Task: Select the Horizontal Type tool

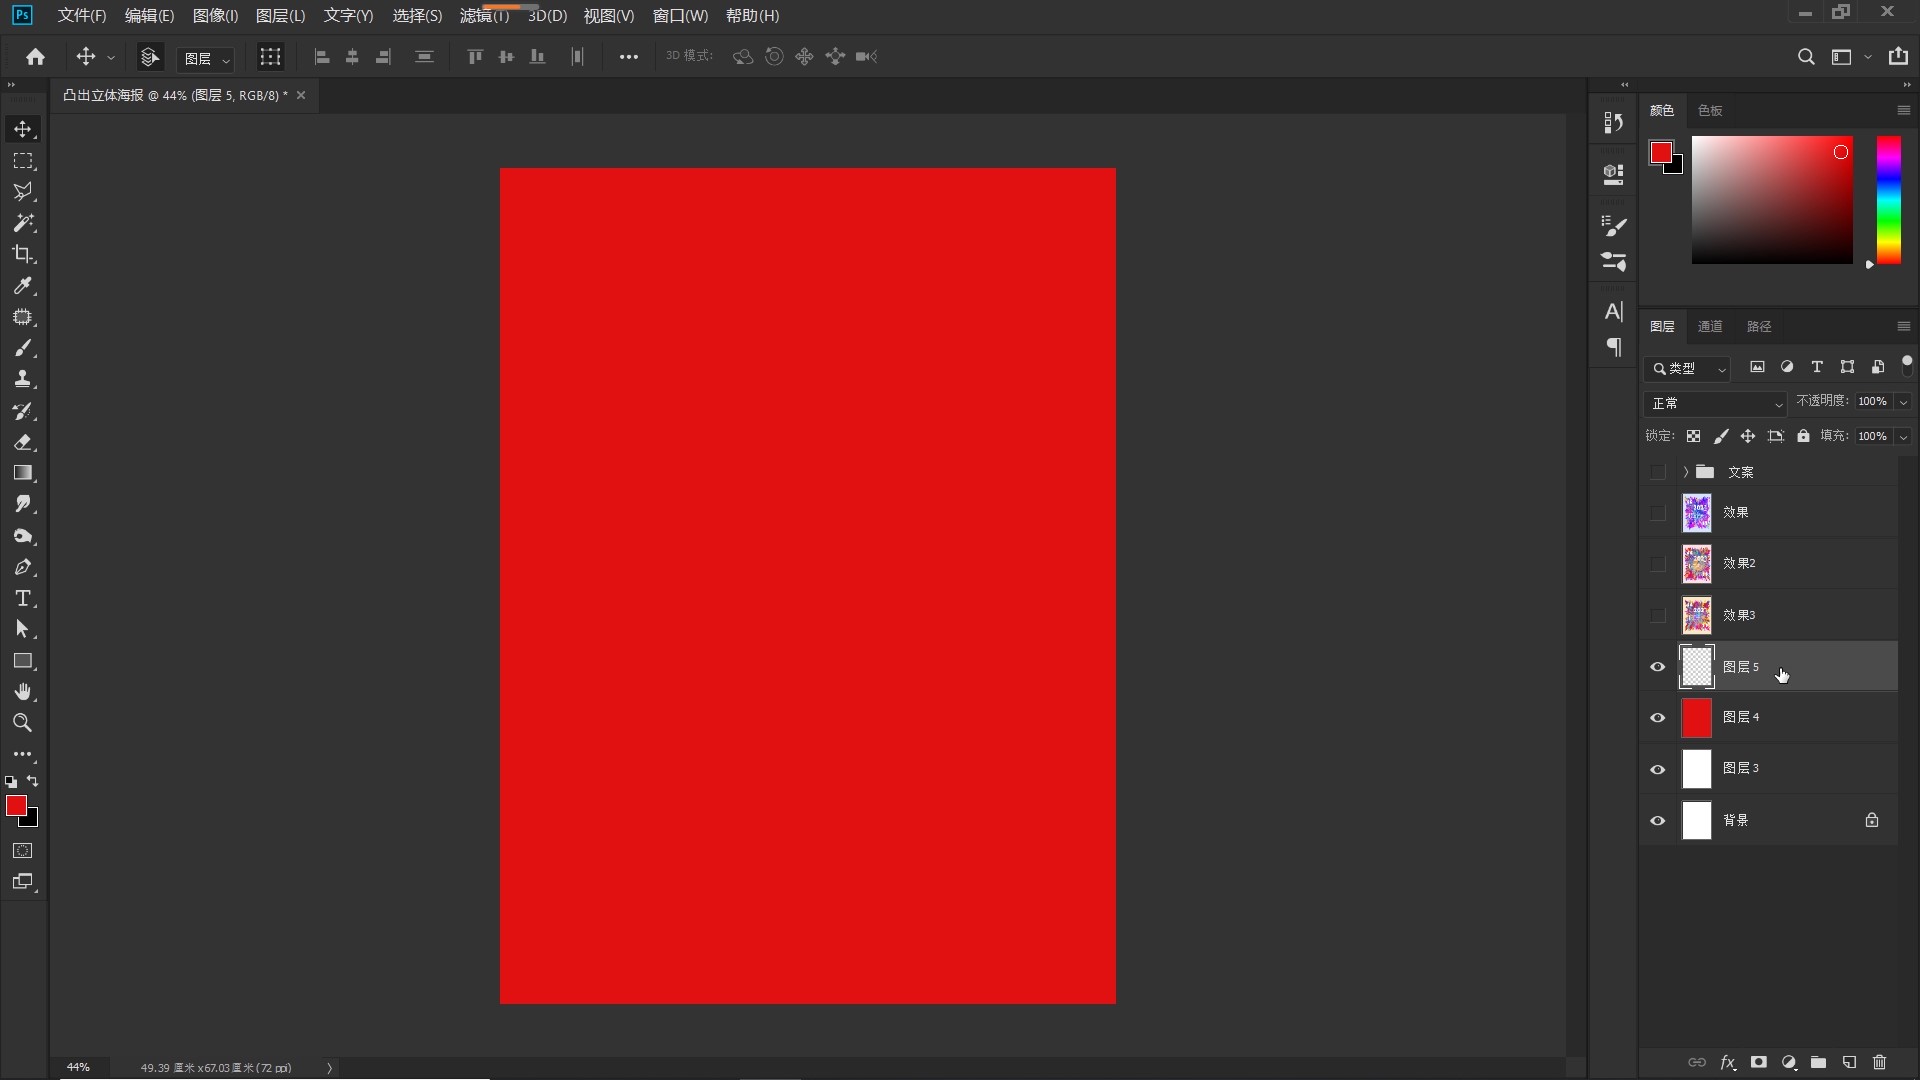Action: [x=23, y=599]
